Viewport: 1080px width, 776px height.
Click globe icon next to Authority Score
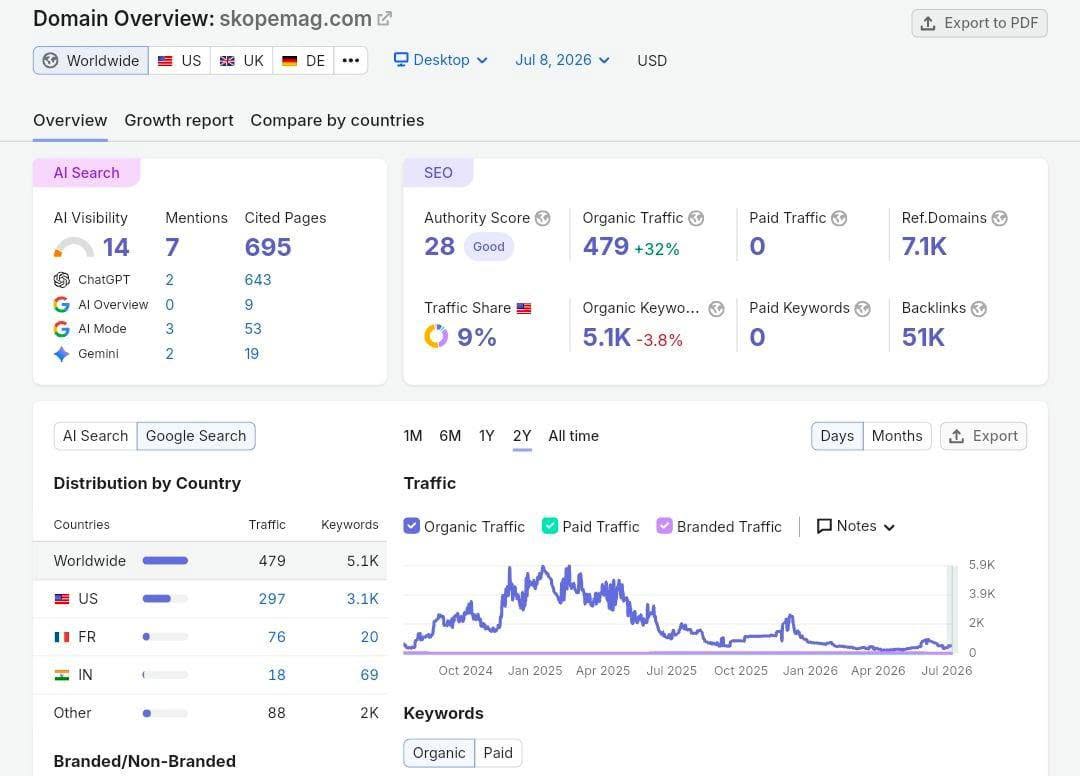[543, 218]
